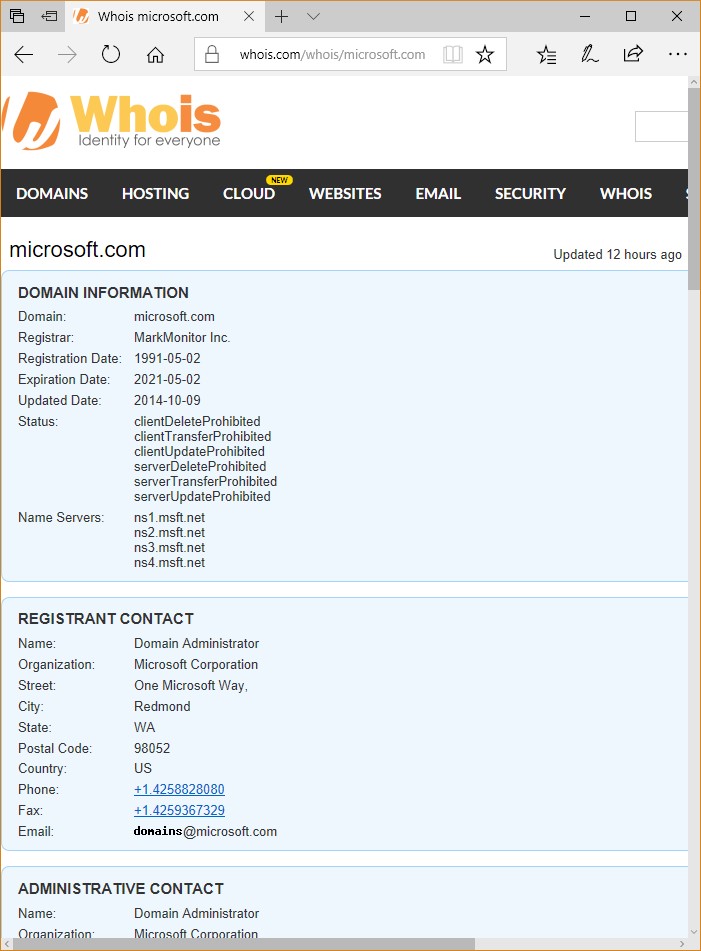The image size is (701, 951).
Task: Open the Favorites hub icon
Action: pyautogui.click(x=546, y=55)
